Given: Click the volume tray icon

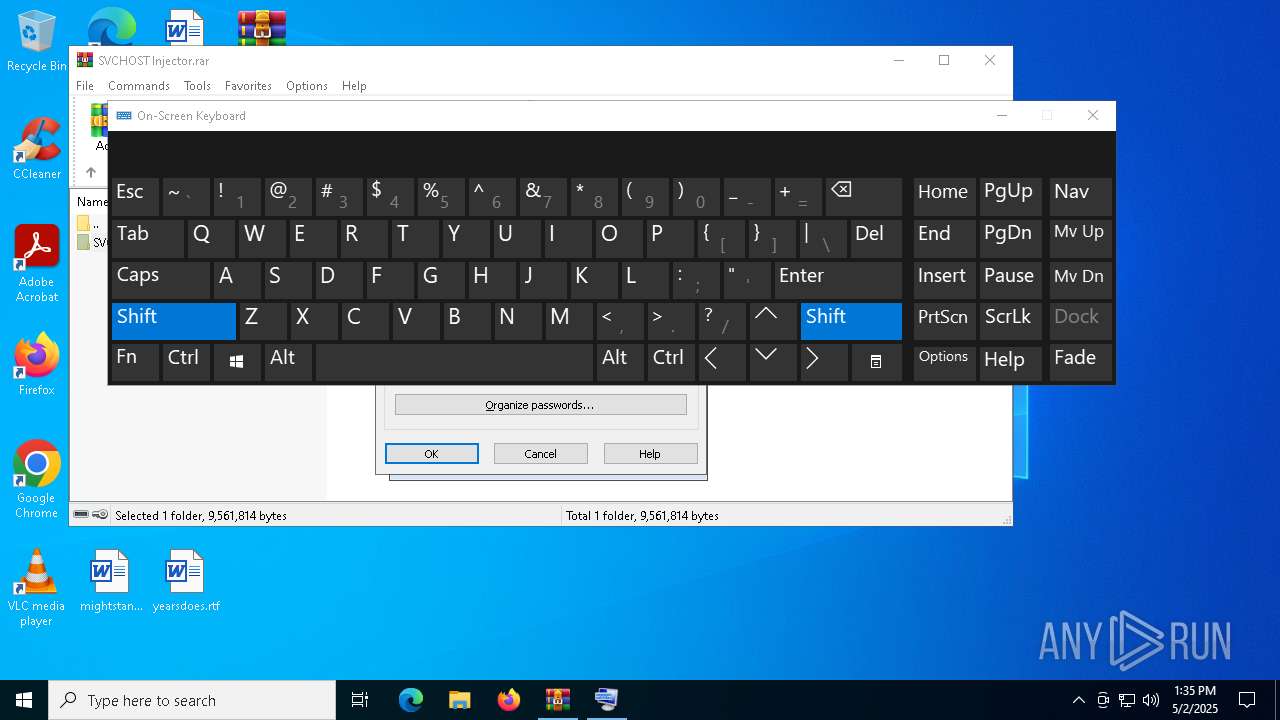Looking at the screenshot, I should click(1151, 700).
